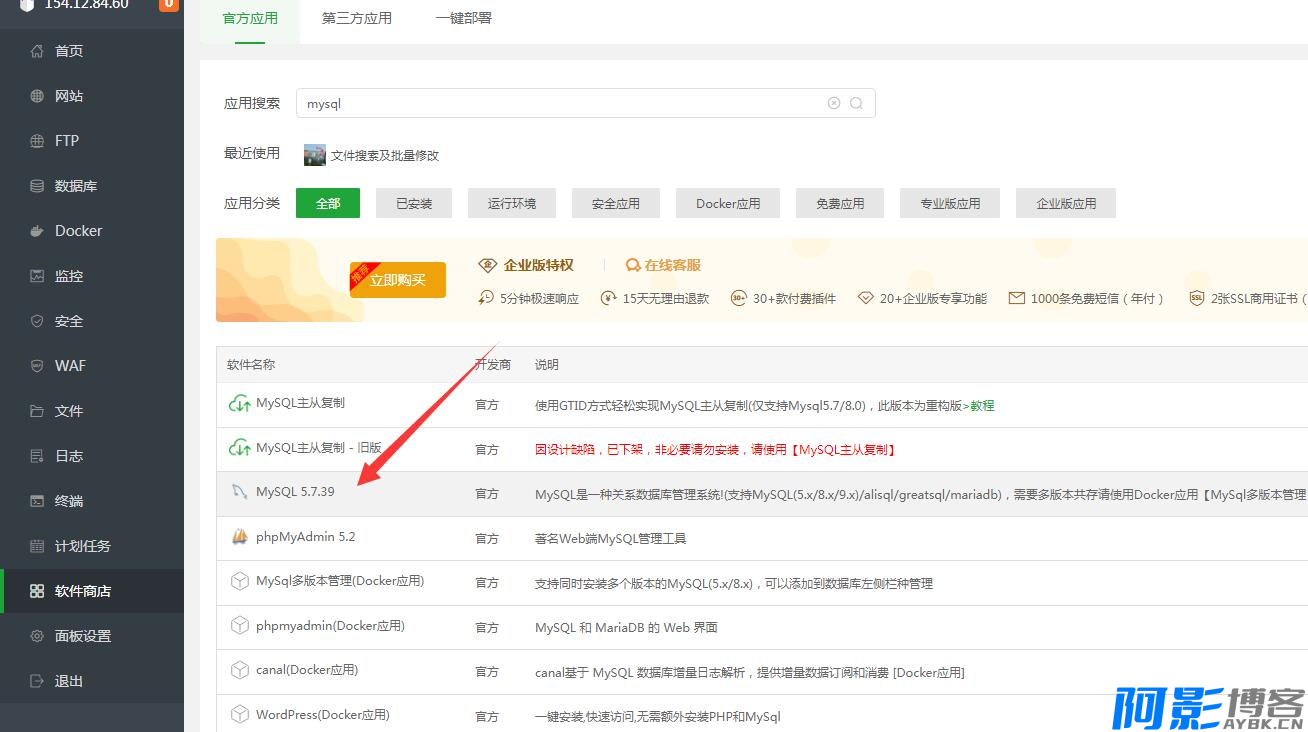The width and height of the screenshot is (1308, 732).
Task: Click the 软件商店 grid icon
Action: pos(37,591)
